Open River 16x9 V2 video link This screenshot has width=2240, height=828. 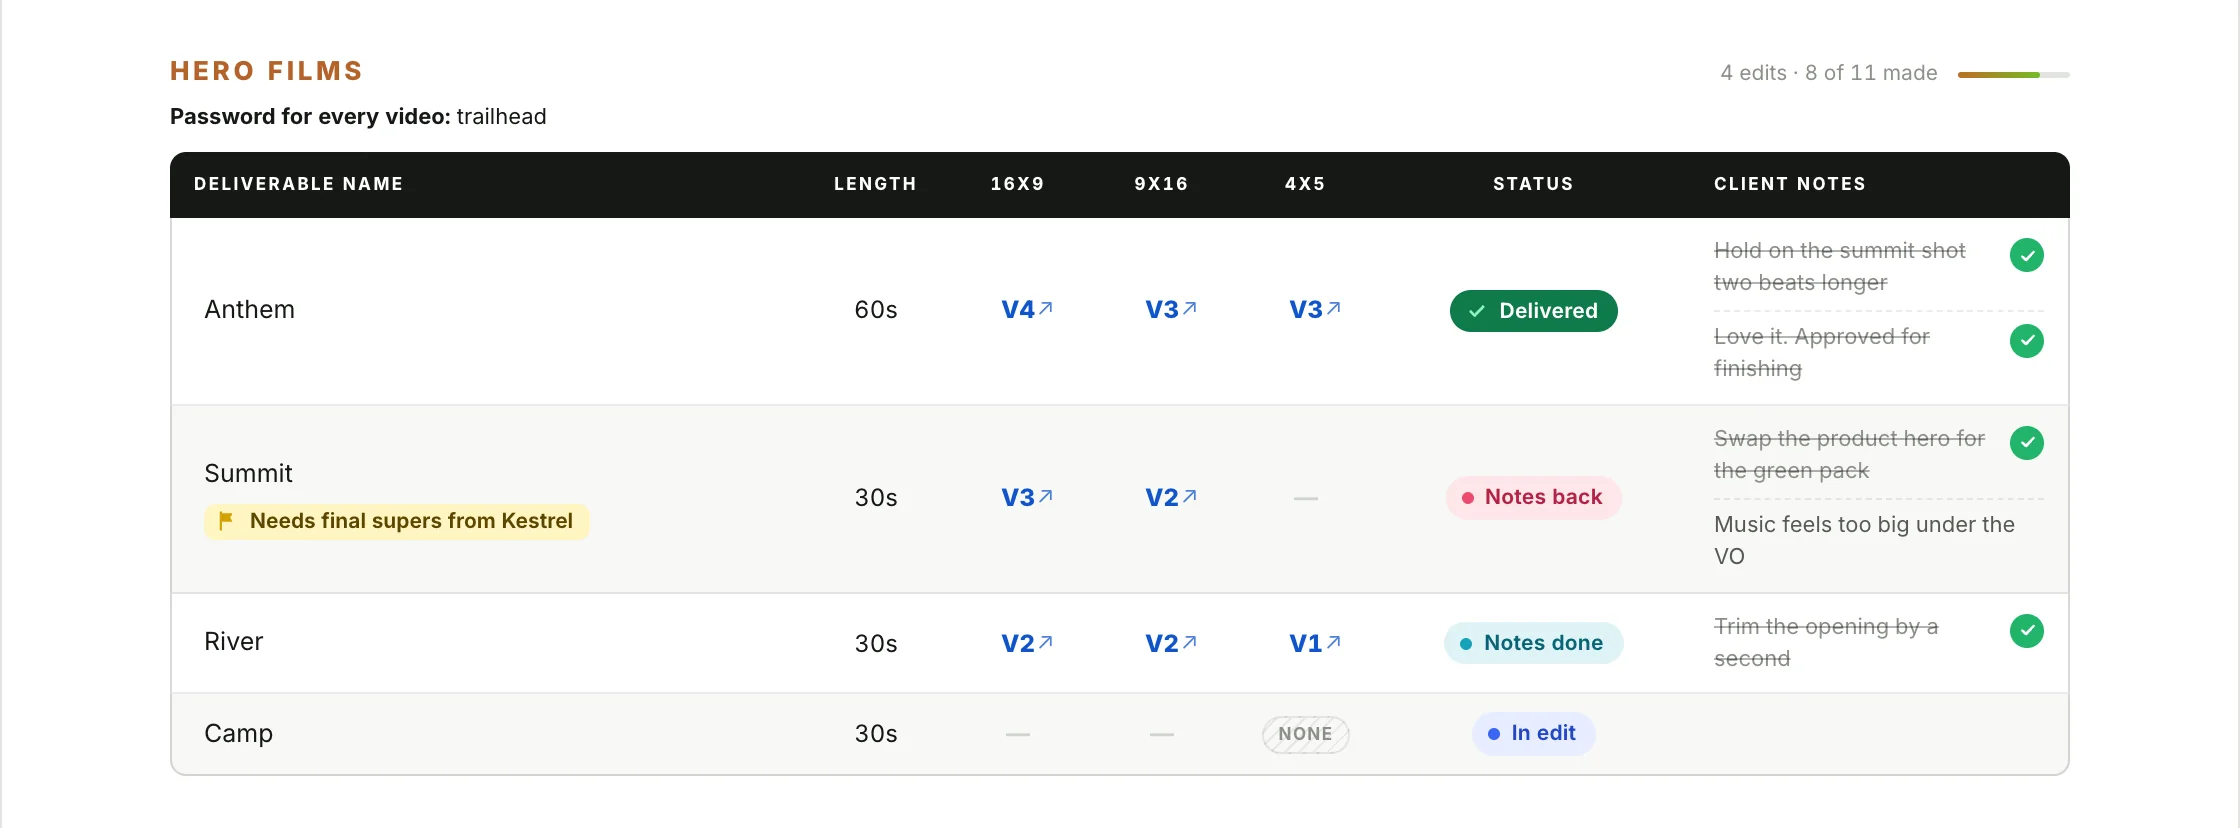(x=1027, y=644)
